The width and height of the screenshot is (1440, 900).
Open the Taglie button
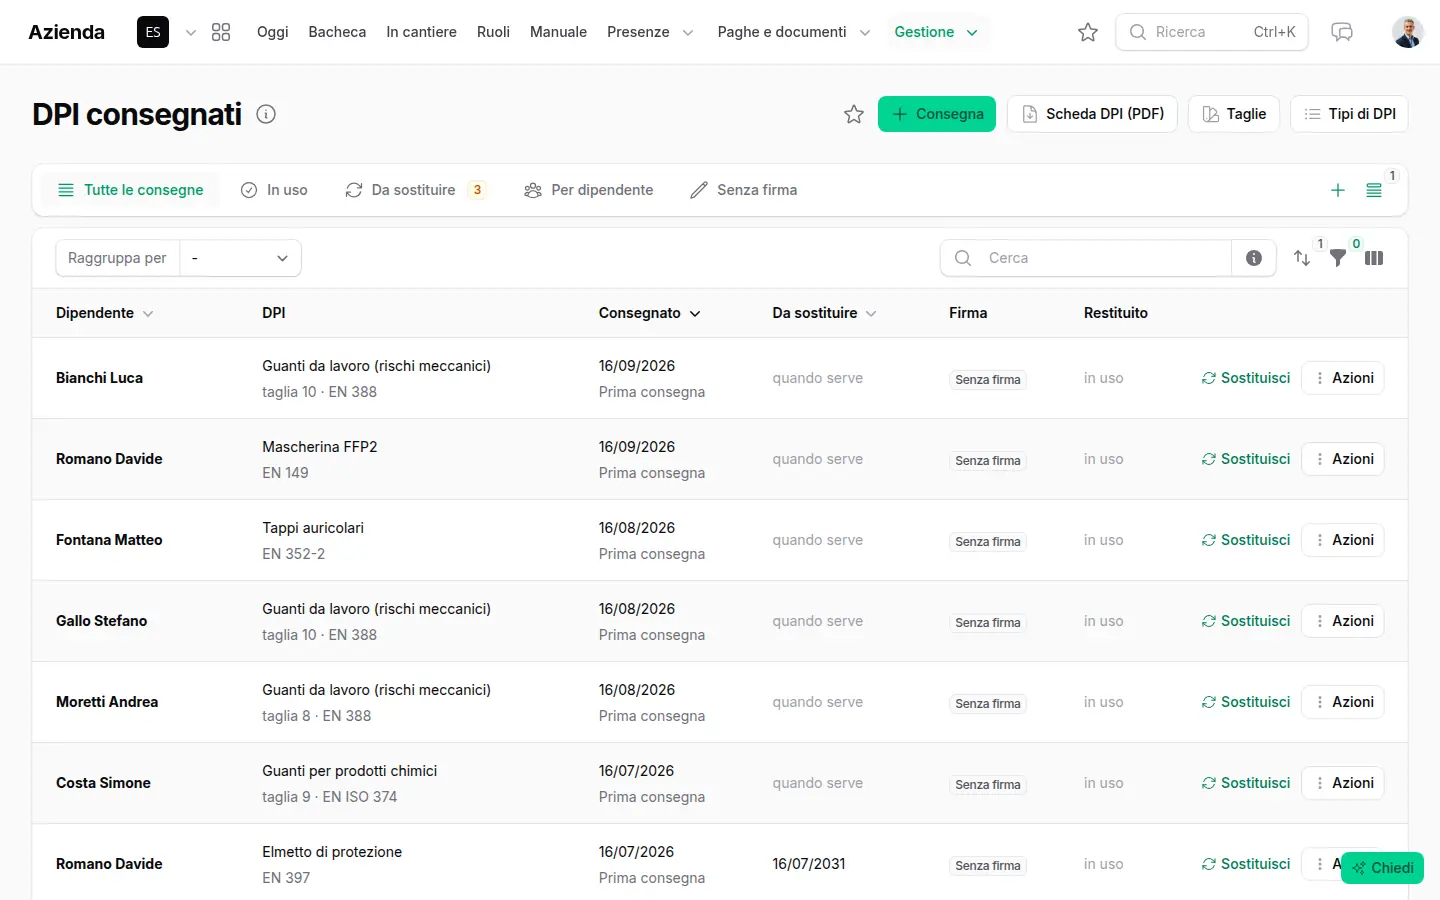1234,114
